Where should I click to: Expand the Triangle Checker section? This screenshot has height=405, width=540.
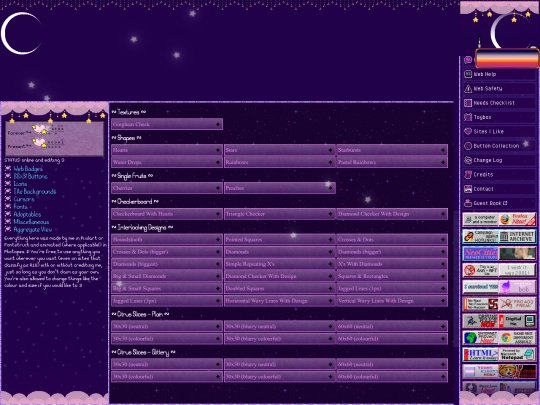click(280, 214)
